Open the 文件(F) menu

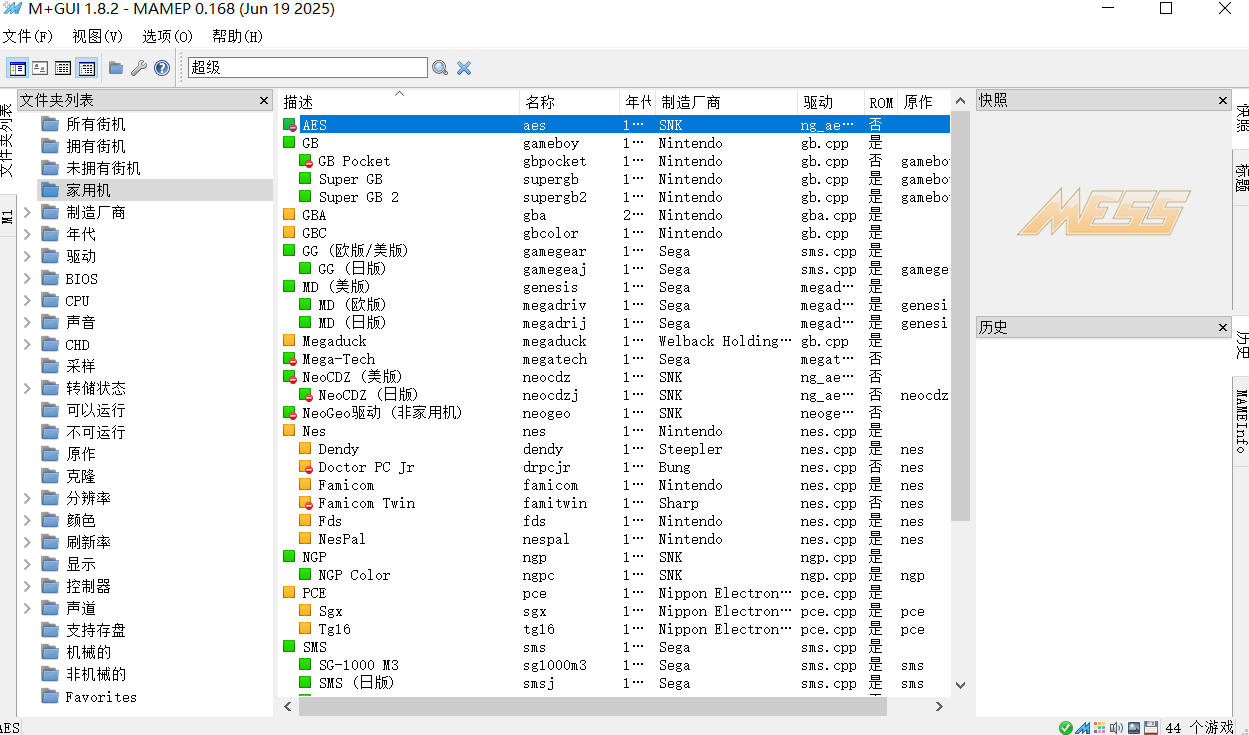click(x=28, y=37)
